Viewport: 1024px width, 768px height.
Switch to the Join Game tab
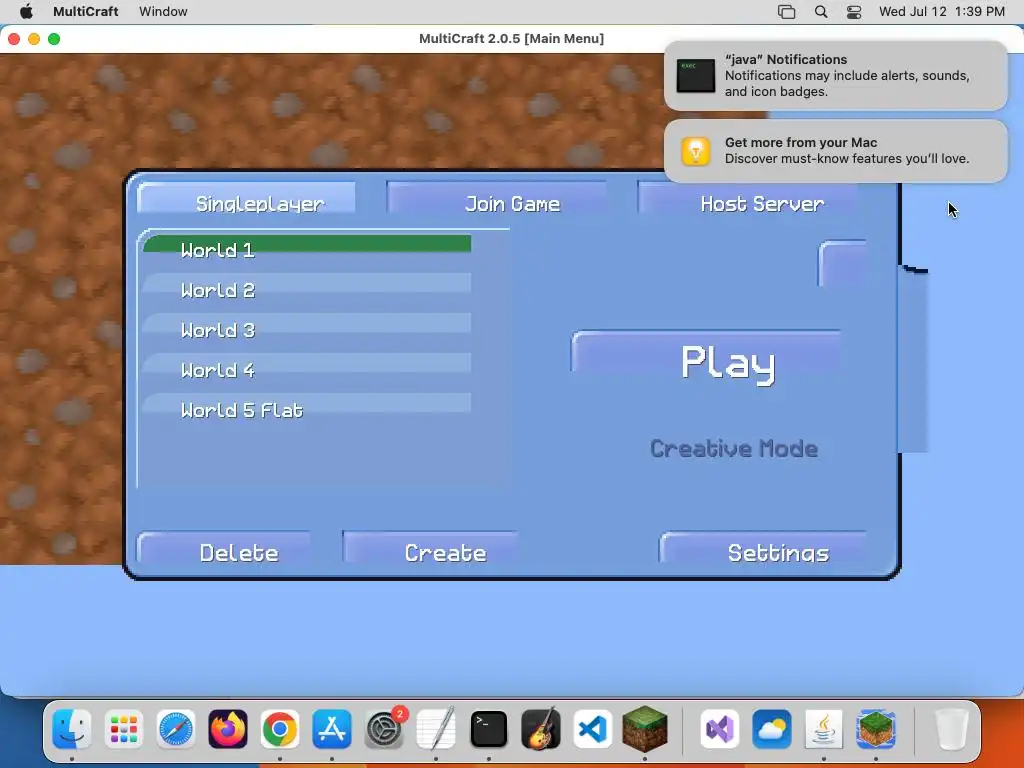[x=498, y=200]
